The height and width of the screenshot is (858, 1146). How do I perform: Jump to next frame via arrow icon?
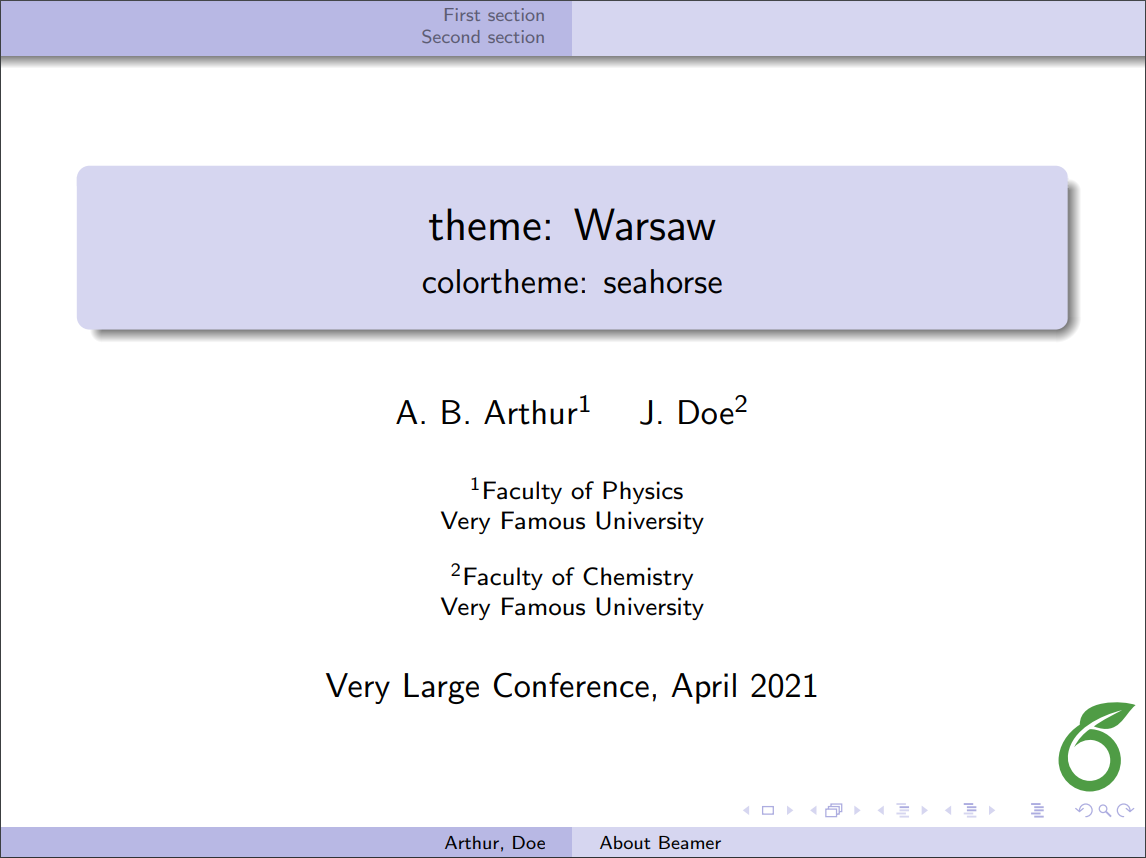pos(858,810)
